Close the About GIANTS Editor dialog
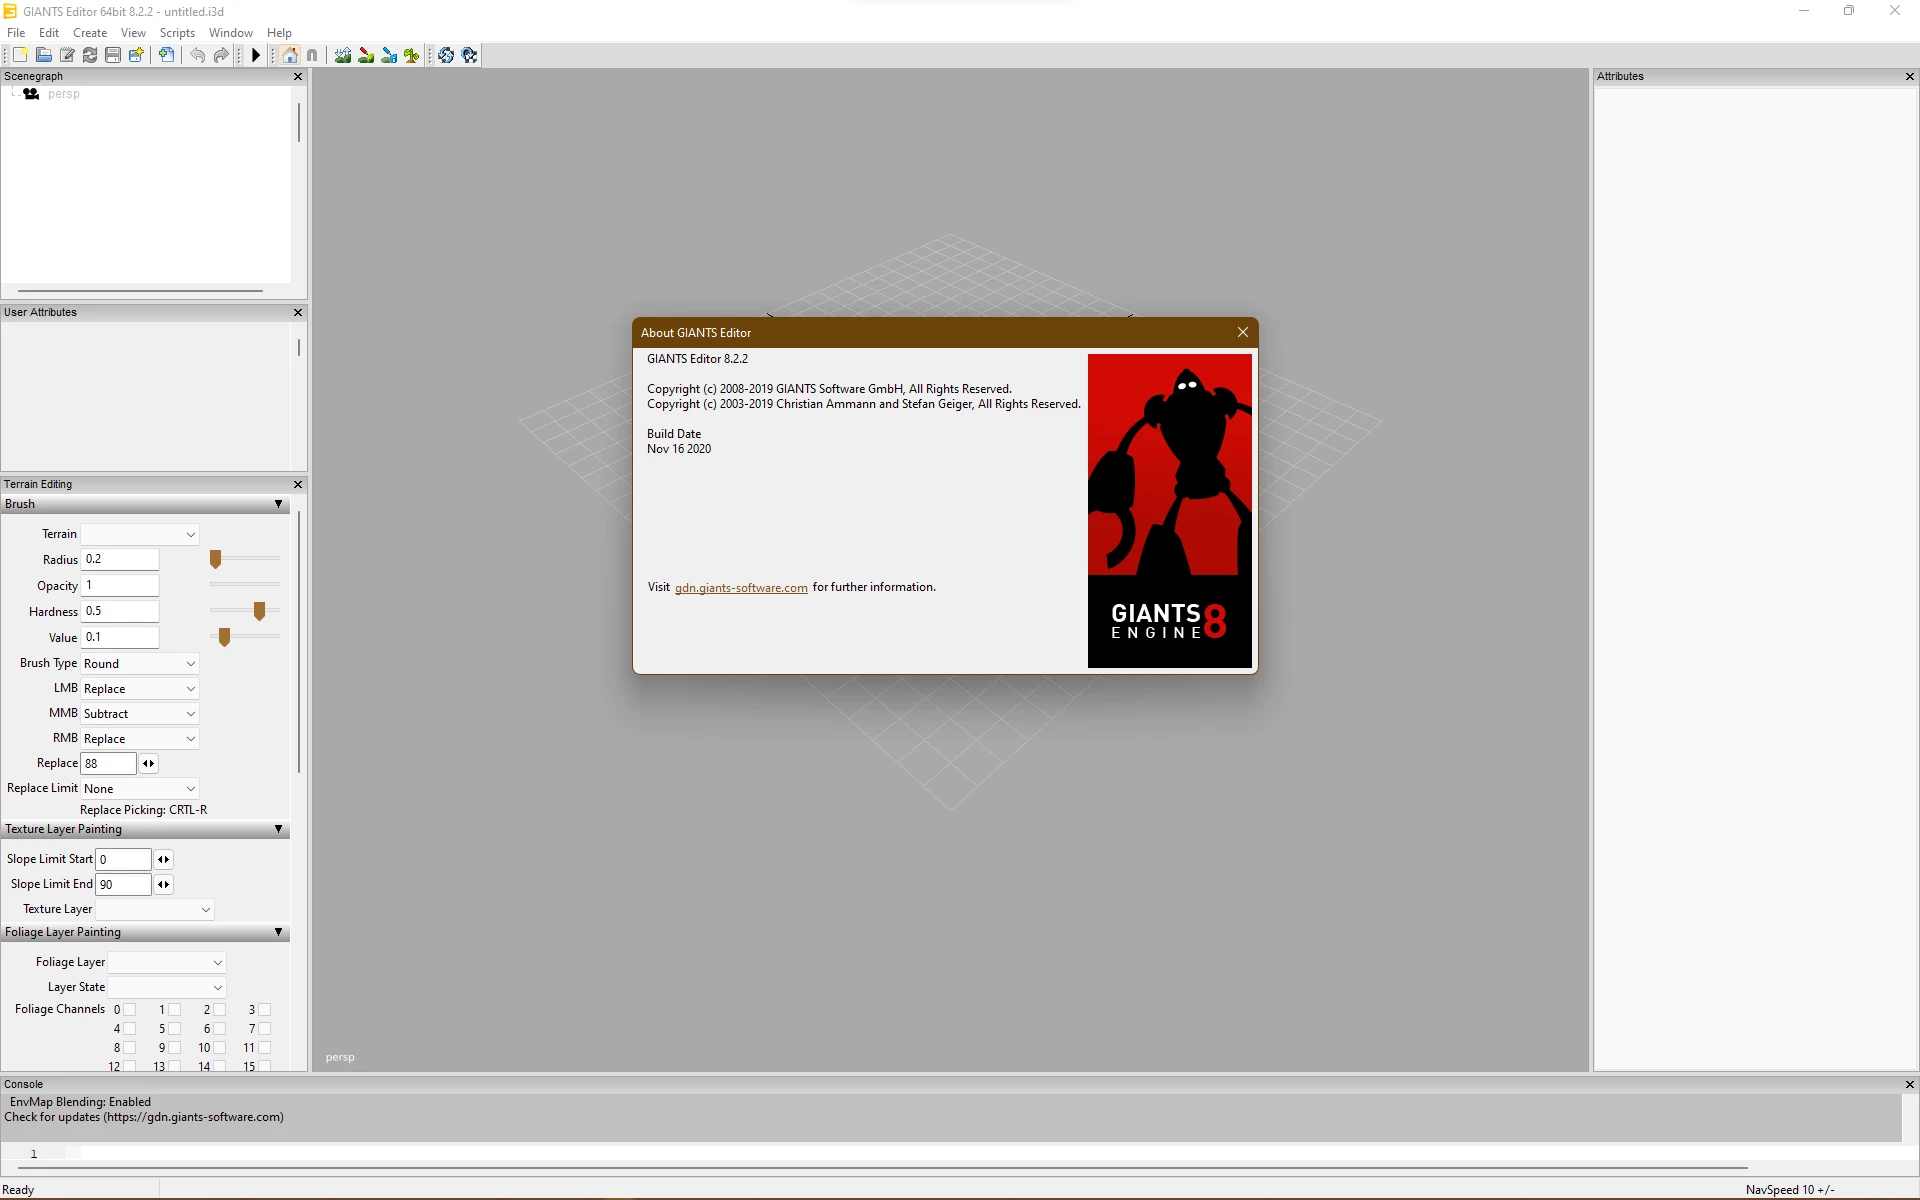1920x1200 pixels. [1243, 332]
